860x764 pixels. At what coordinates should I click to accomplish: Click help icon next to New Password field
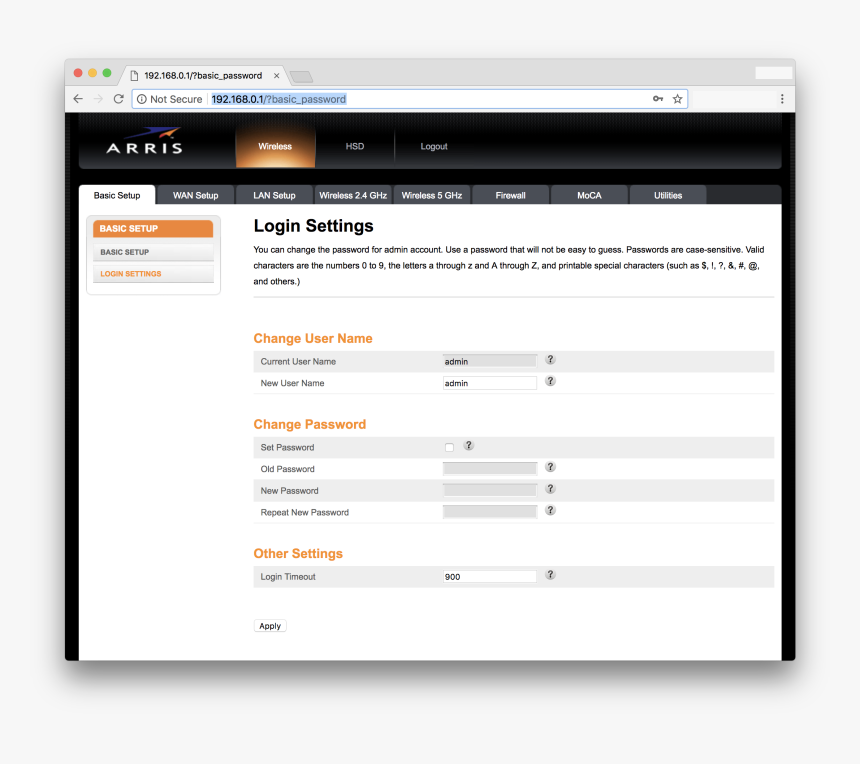point(550,488)
